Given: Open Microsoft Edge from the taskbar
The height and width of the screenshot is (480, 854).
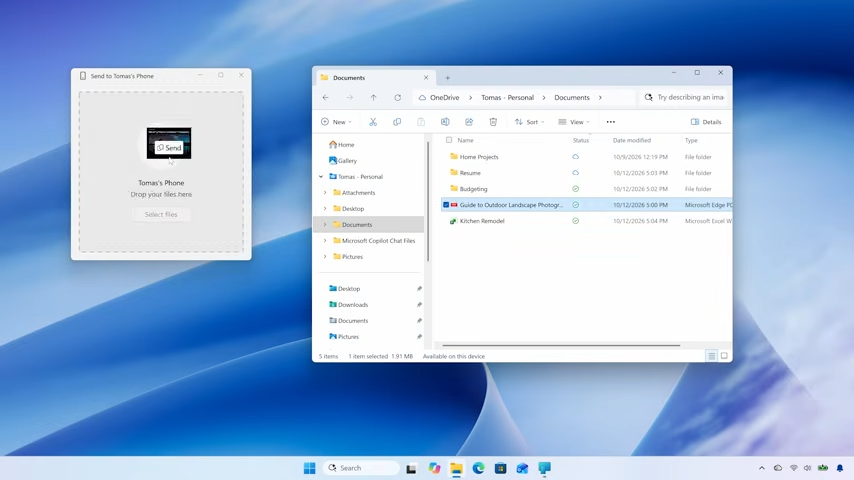Looking at the screenshot, I should 478,468.
